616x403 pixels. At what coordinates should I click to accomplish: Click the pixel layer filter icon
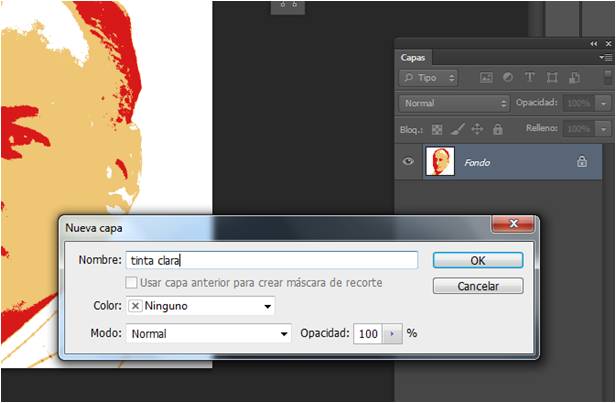(x=487, y=77)
